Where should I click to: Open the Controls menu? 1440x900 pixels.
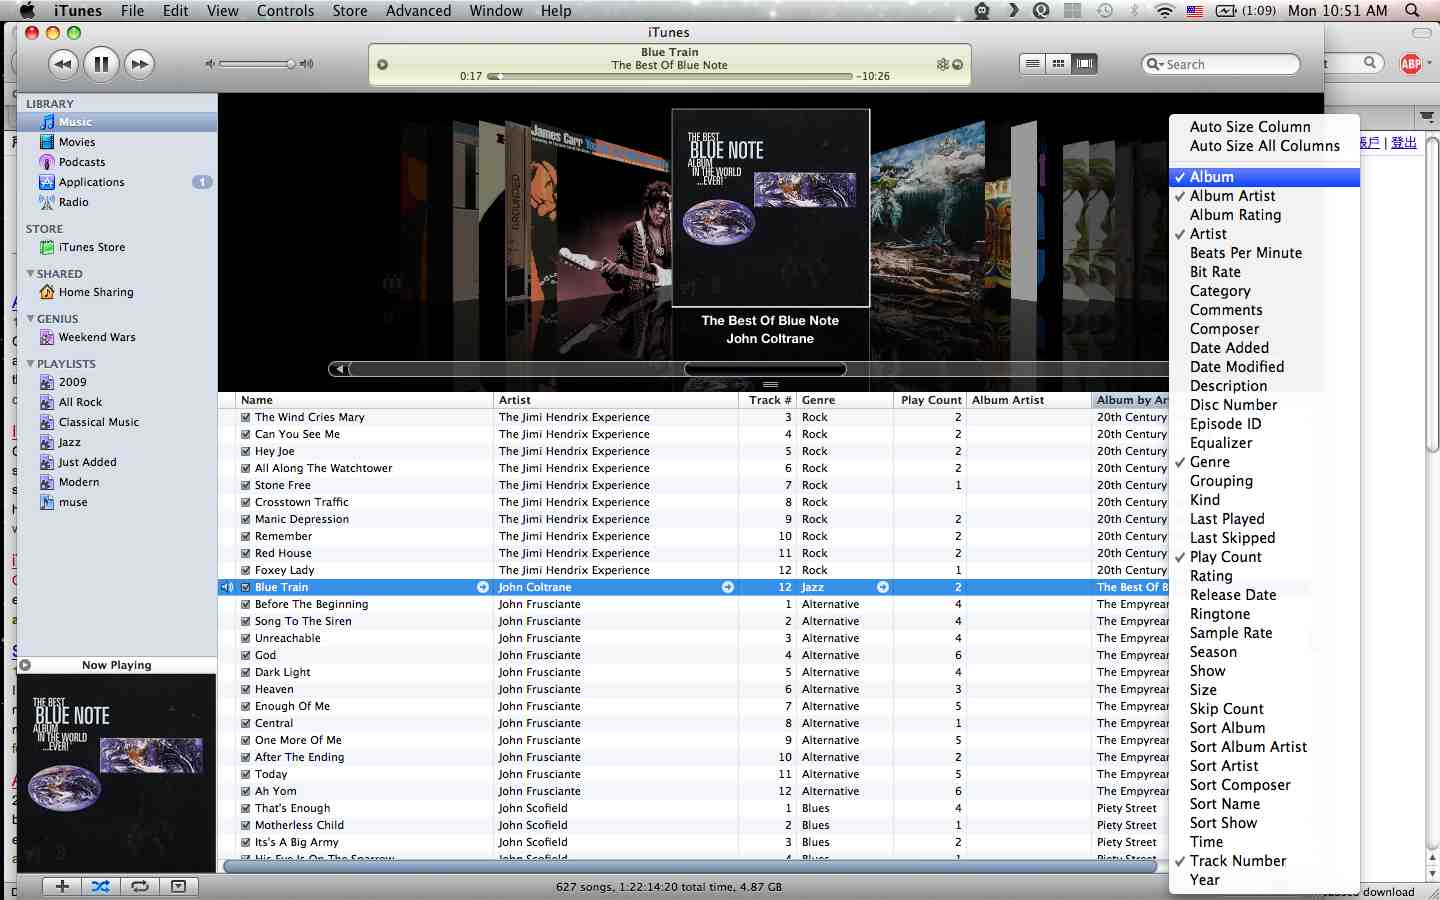(285, 10)
